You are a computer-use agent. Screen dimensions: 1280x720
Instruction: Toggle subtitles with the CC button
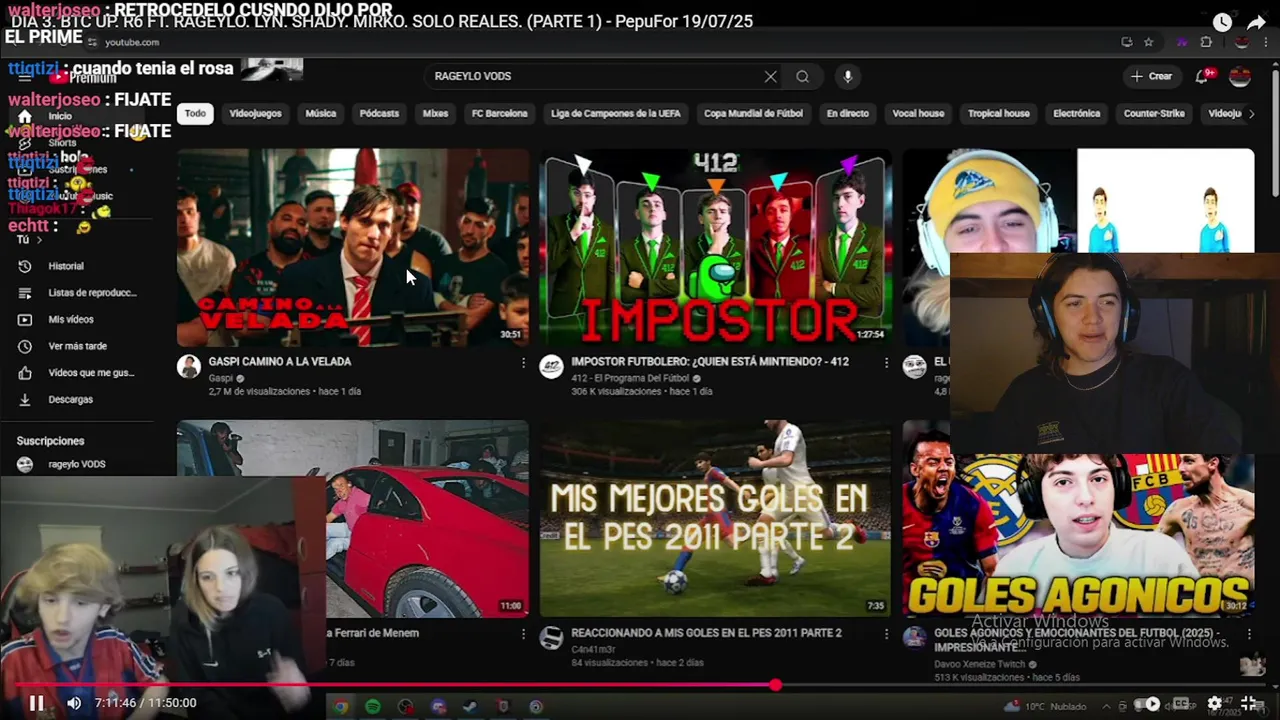coord(1181,703)
